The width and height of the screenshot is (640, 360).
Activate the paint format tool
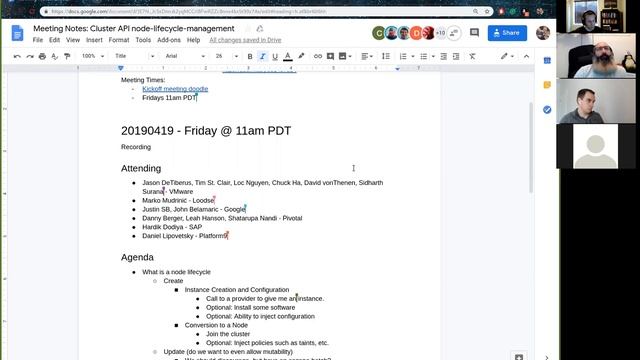coord(67,56)
